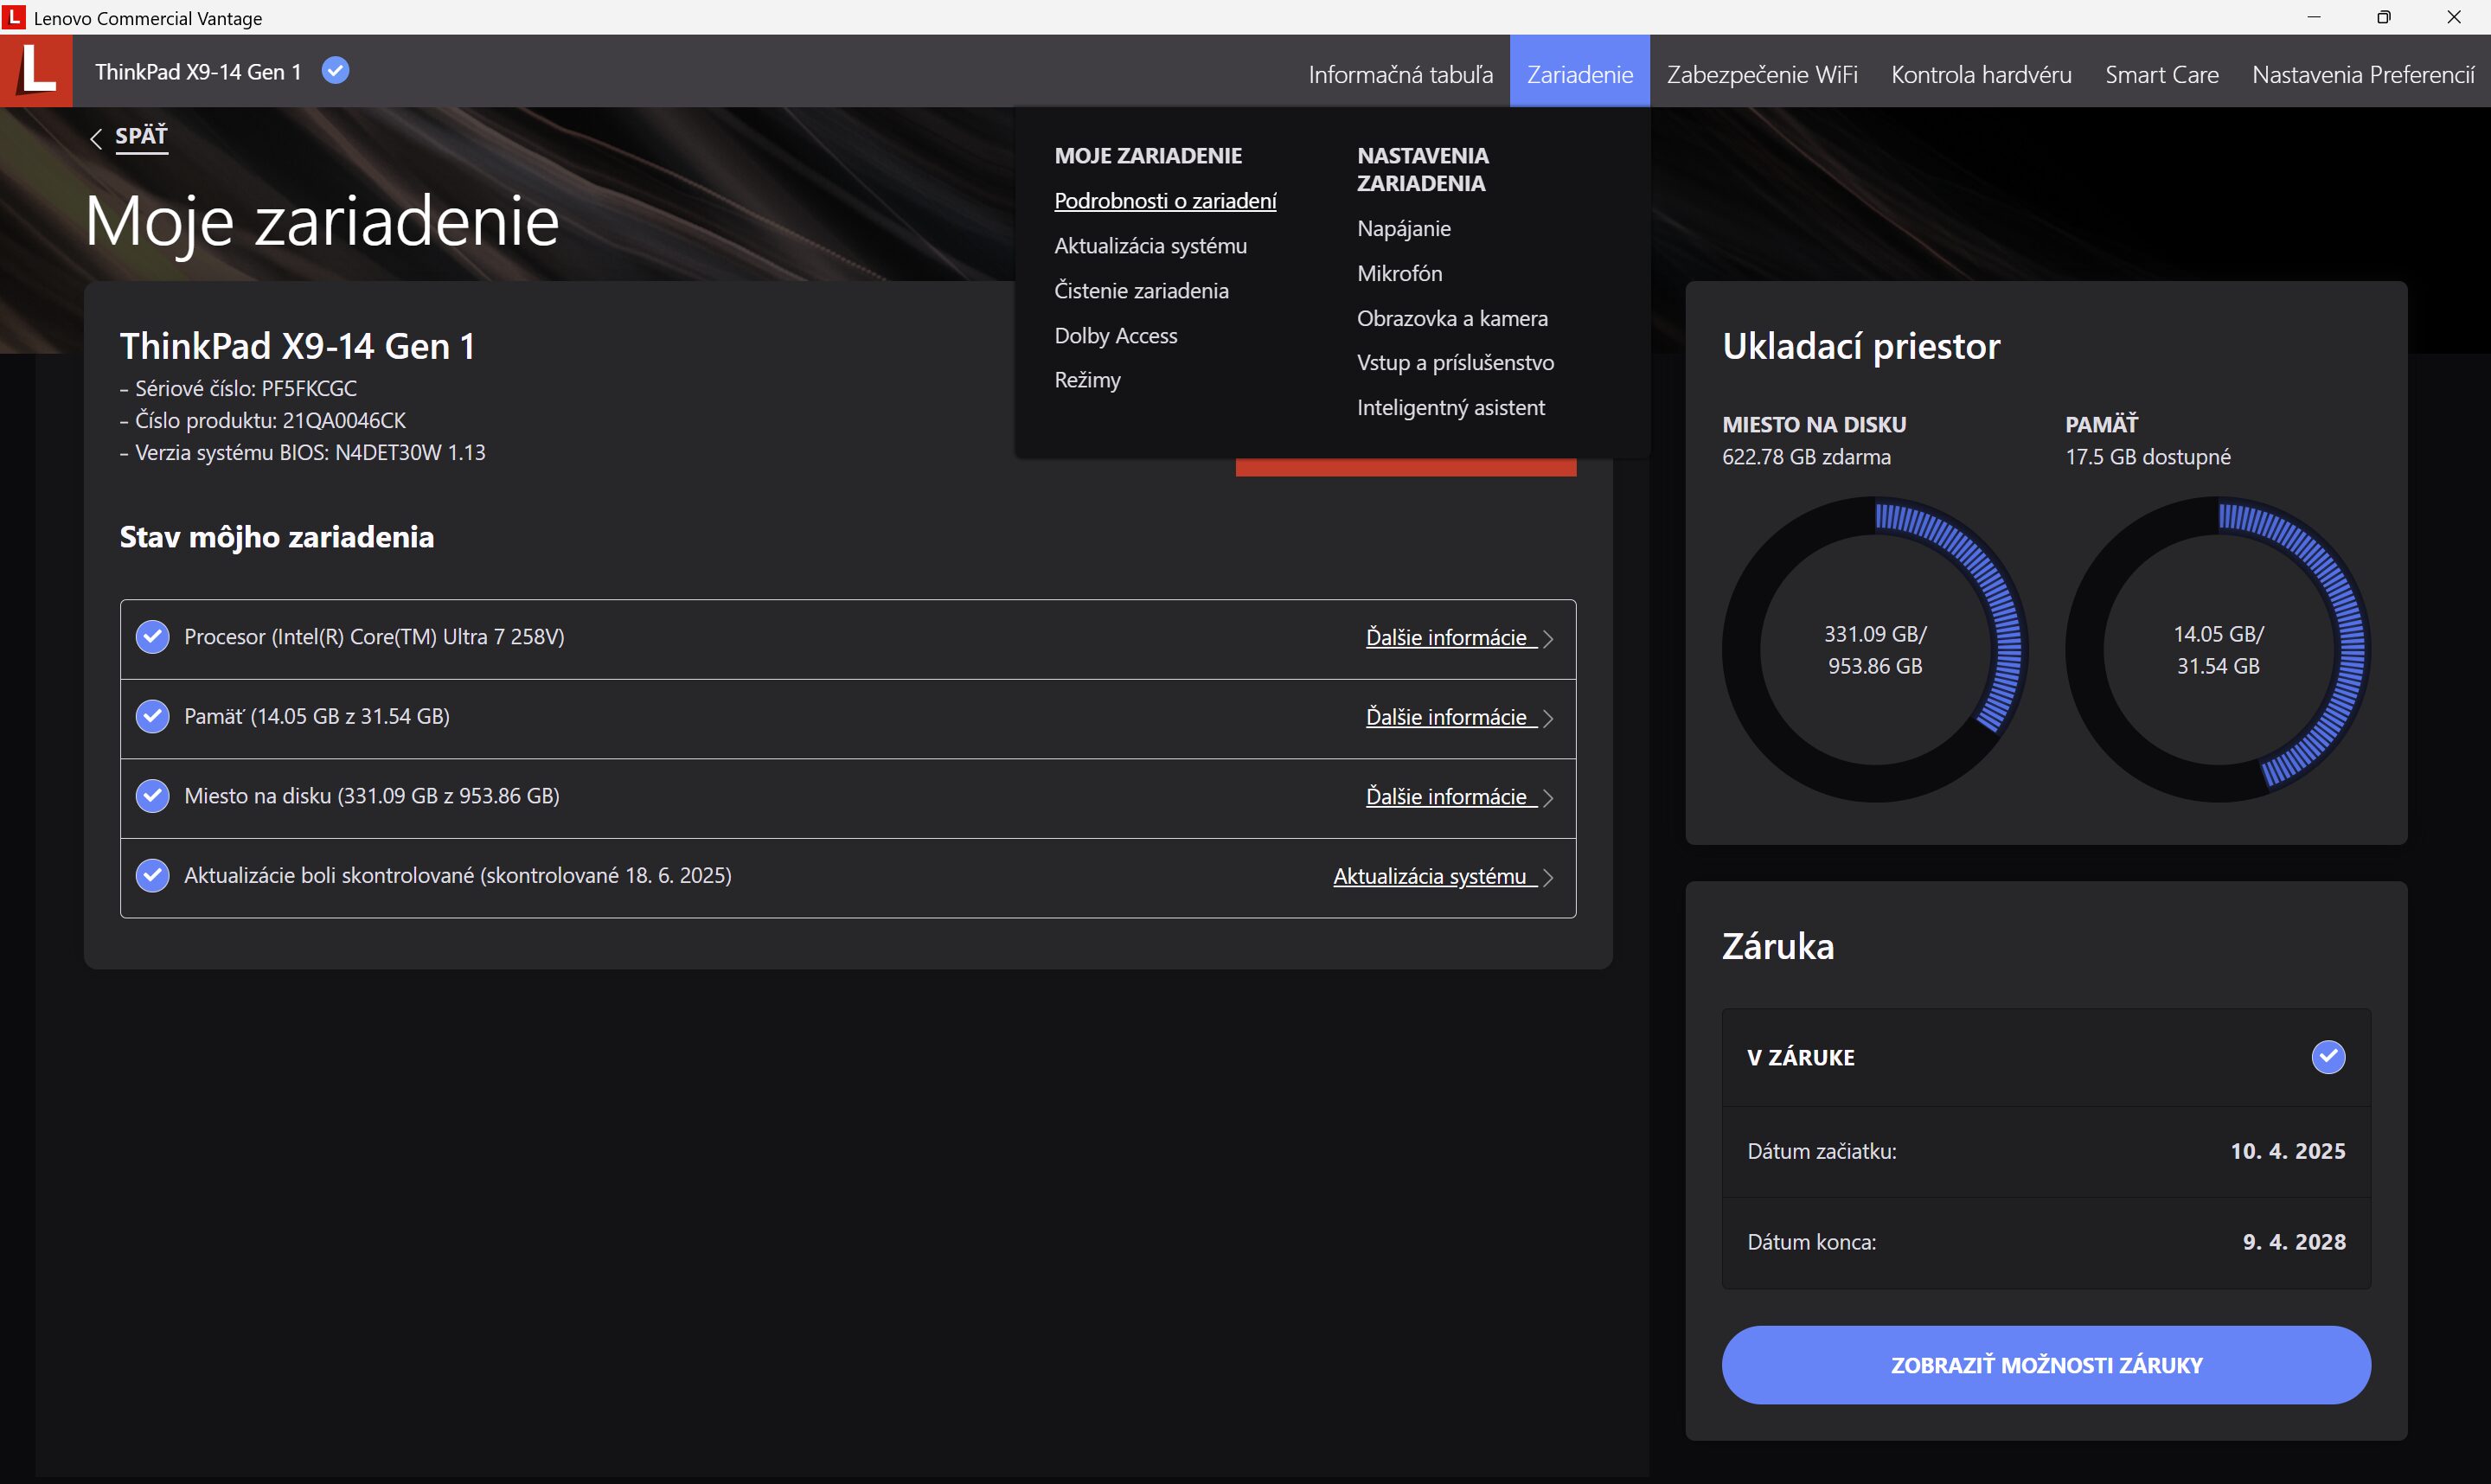Click the ThinkPad X9-14 Gen 1 header name

tap(198, 72)
